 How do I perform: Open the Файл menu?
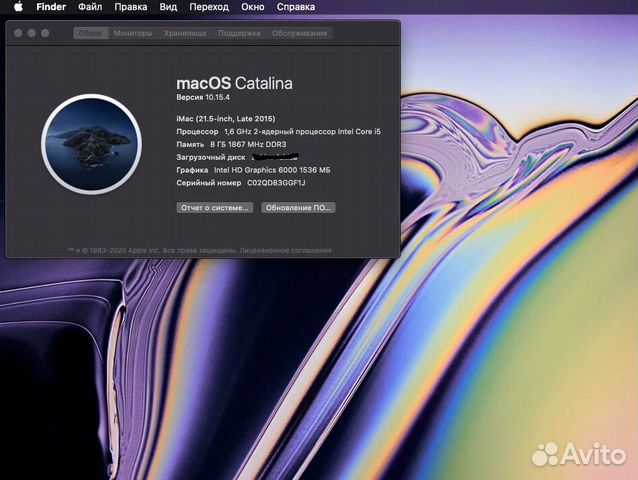click(x=90, y=7)
